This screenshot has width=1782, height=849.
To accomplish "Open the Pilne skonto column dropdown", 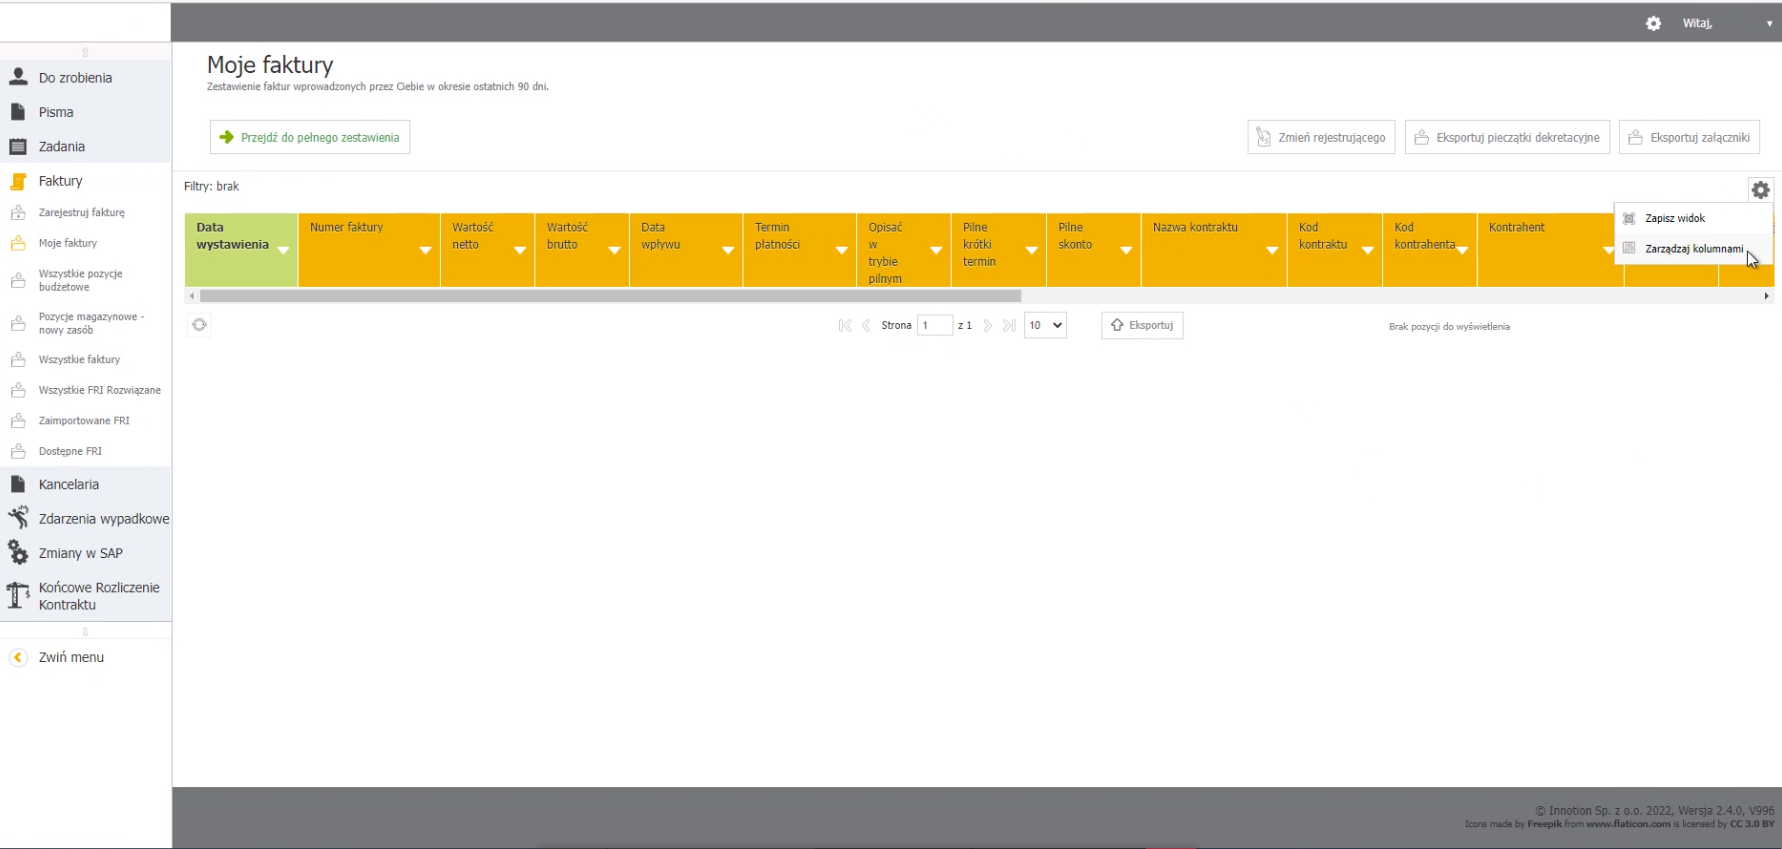I will click(x=1126, y=250).
